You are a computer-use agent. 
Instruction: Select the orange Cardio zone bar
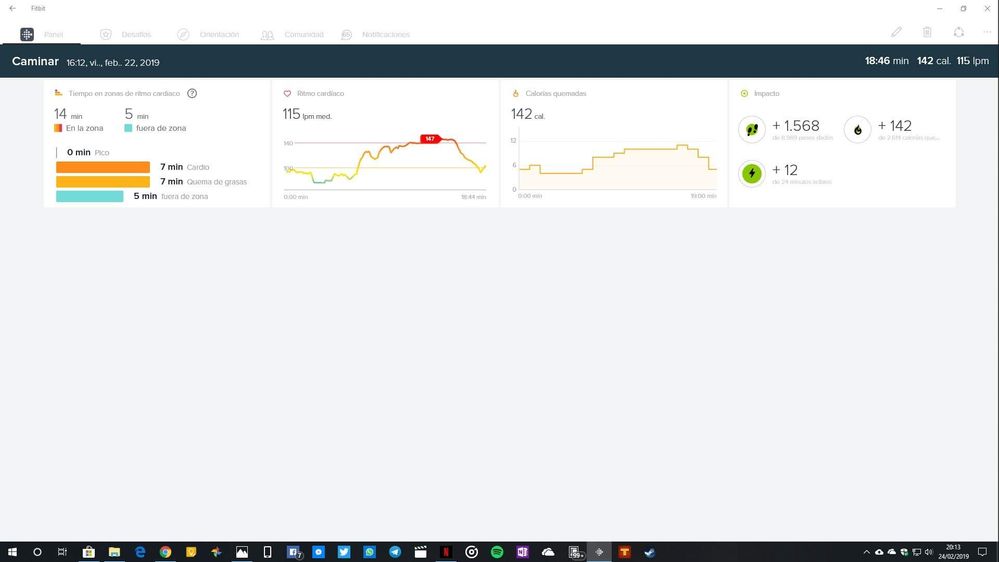pyautogui.click(x=103, y=167)
